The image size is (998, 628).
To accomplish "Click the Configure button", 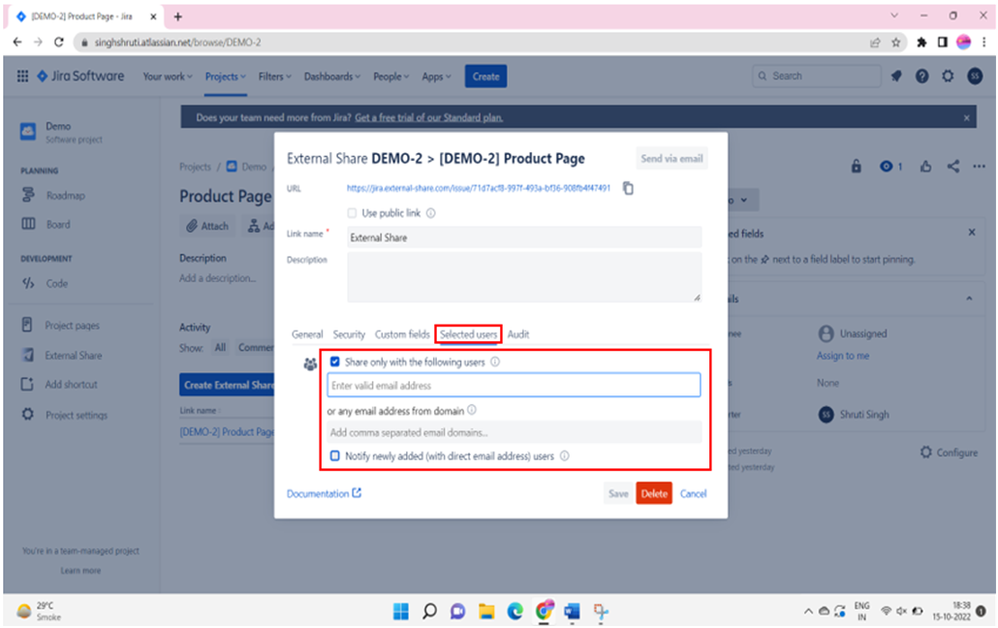I will pyautogui.click(x=949, y=453).
